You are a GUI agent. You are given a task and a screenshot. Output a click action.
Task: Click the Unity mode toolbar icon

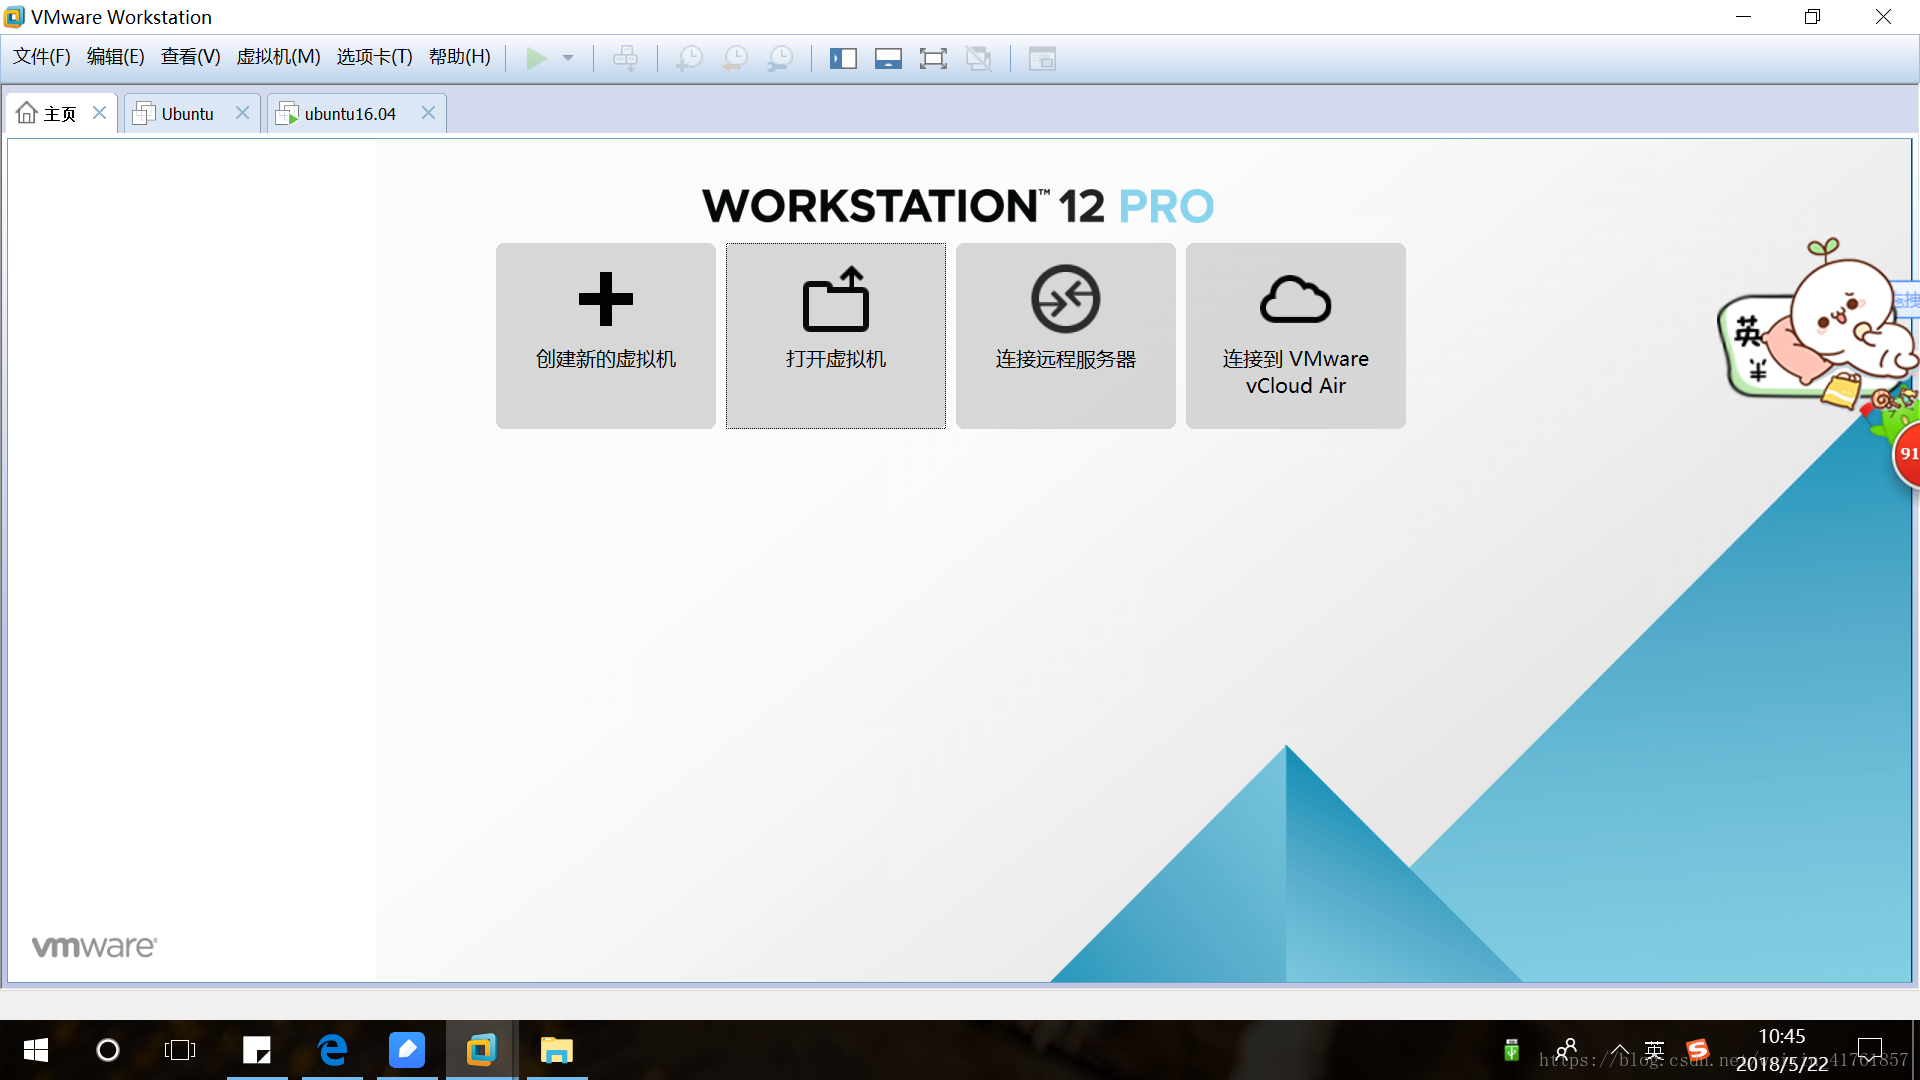[978, 58]
